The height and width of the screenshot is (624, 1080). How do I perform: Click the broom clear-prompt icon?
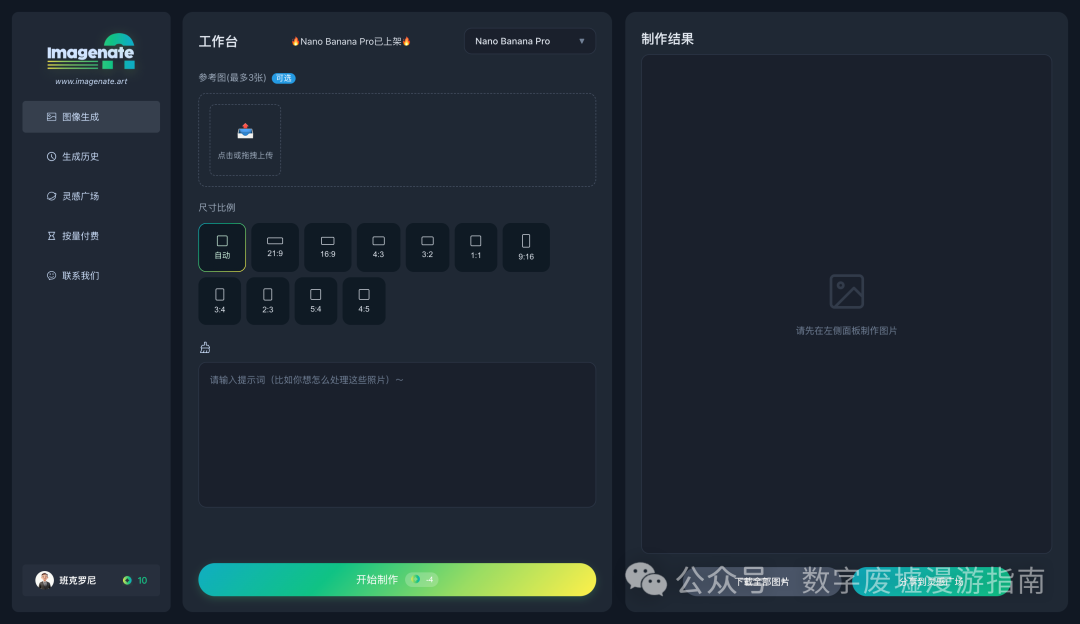pos(205,348)
